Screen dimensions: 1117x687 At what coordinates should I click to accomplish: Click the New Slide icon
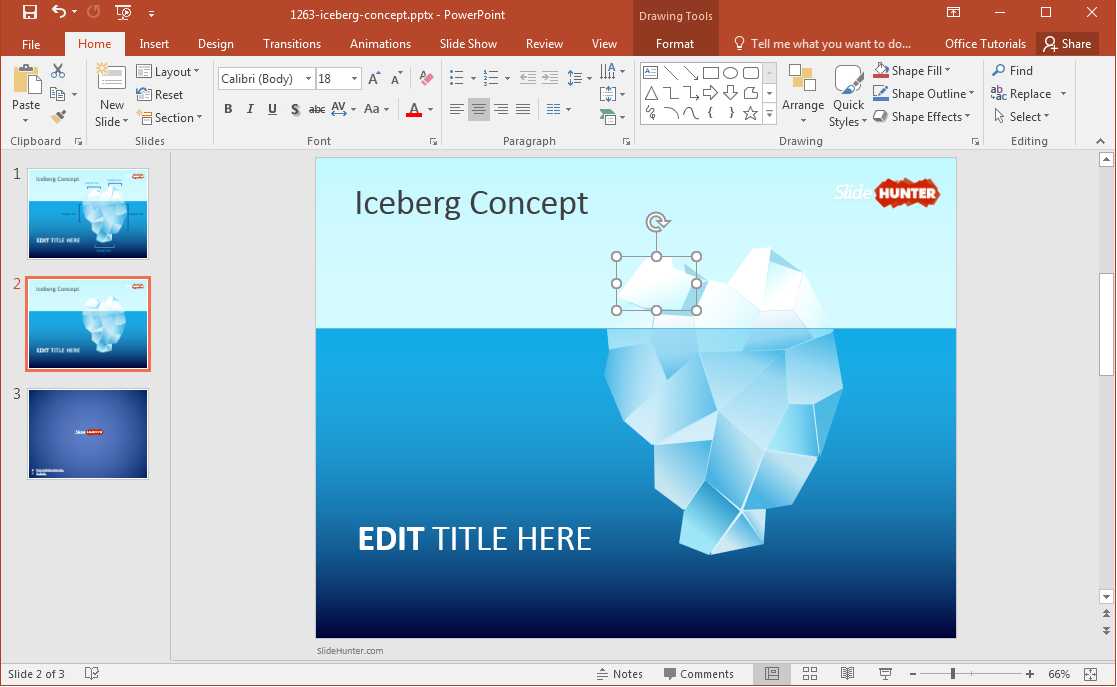point(111,84)
